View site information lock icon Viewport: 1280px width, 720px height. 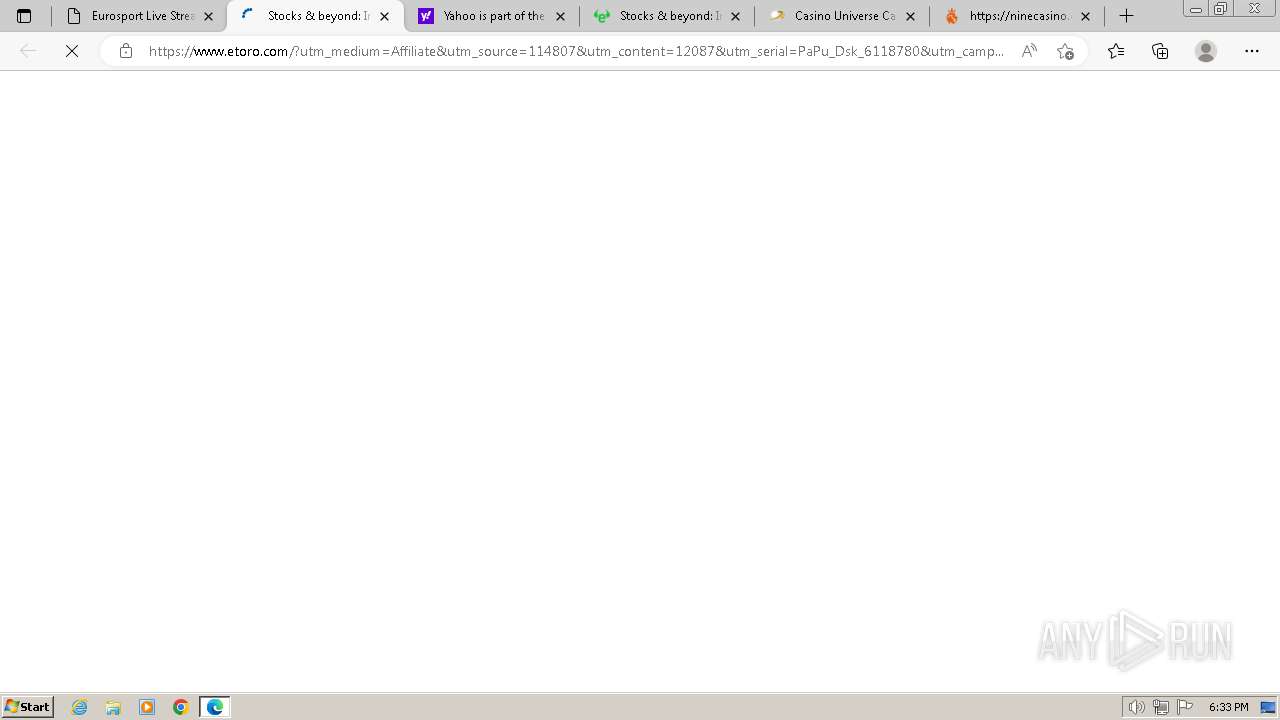[x=125, y=51]
